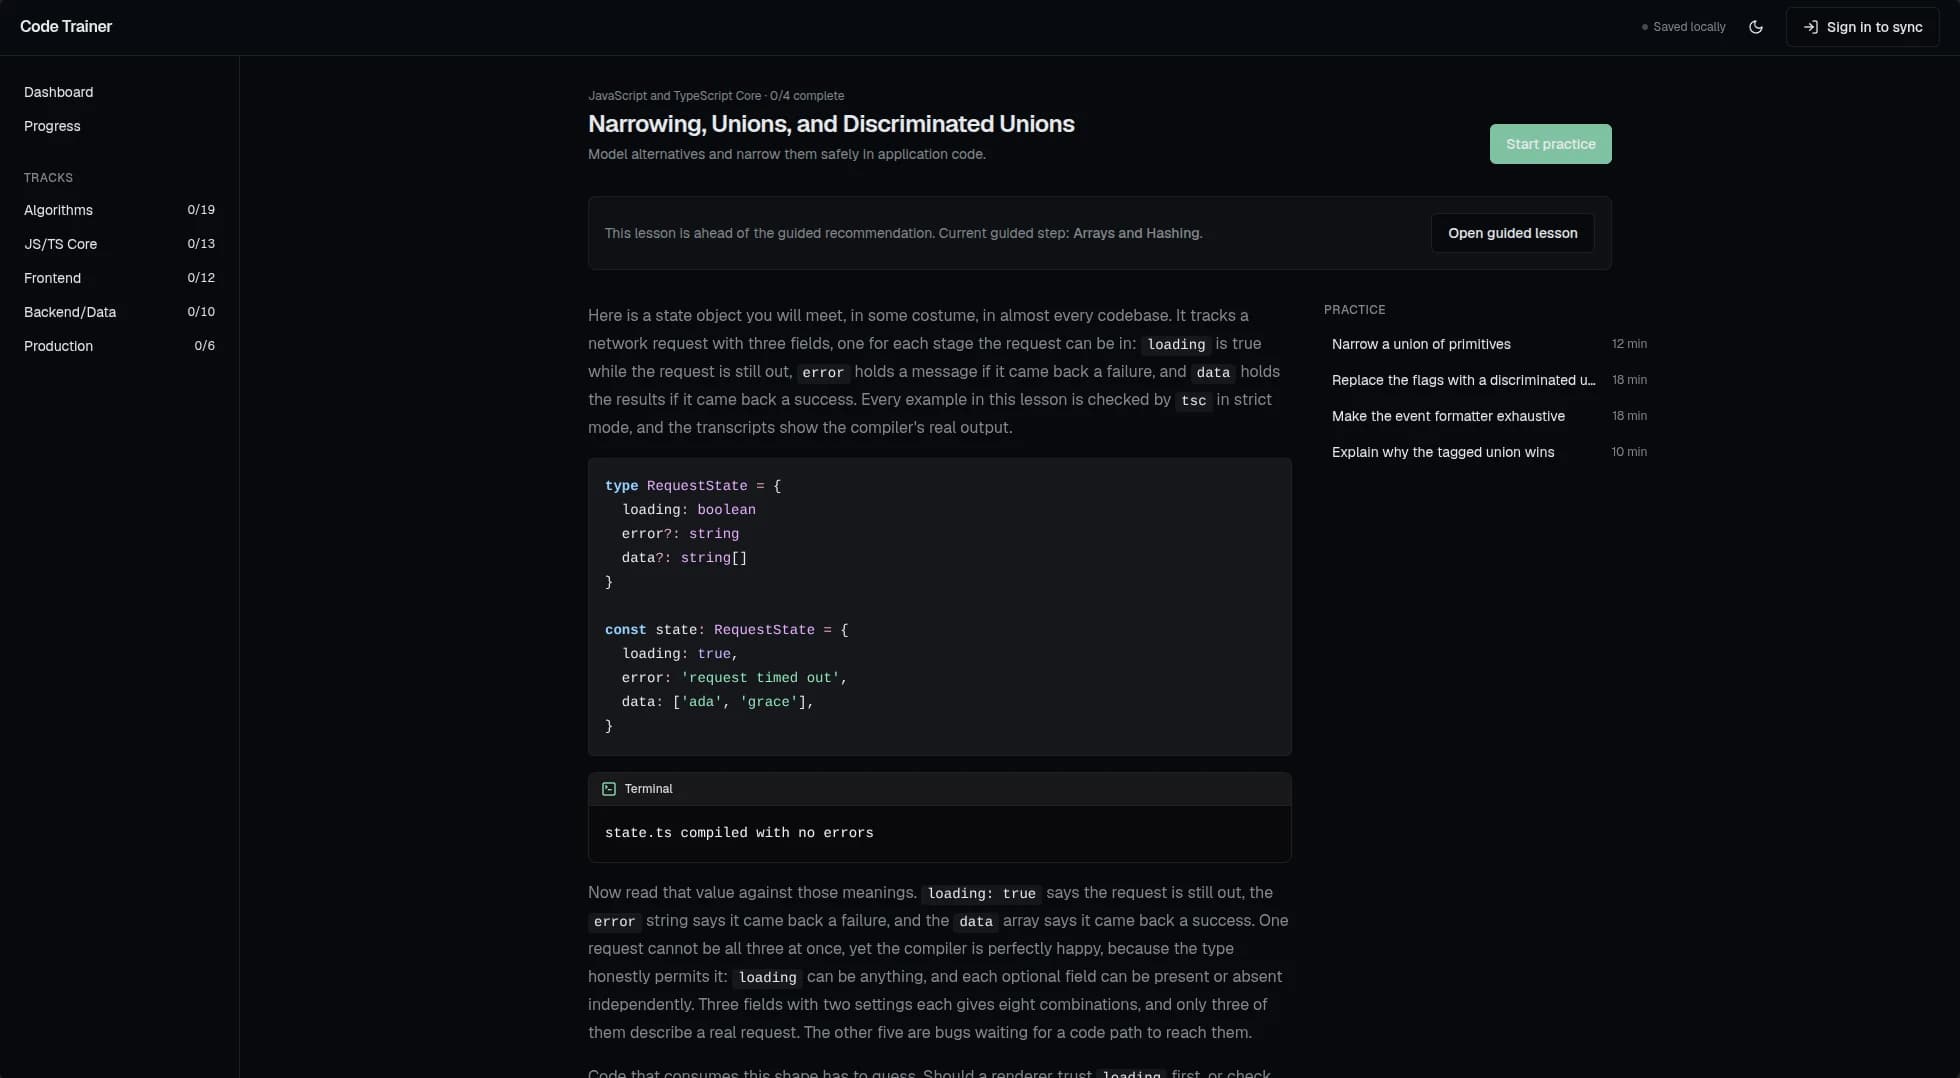Click the Sign in to sync button
The height and width of the screenshot is (1078, 1960).
pos(1862,27)
